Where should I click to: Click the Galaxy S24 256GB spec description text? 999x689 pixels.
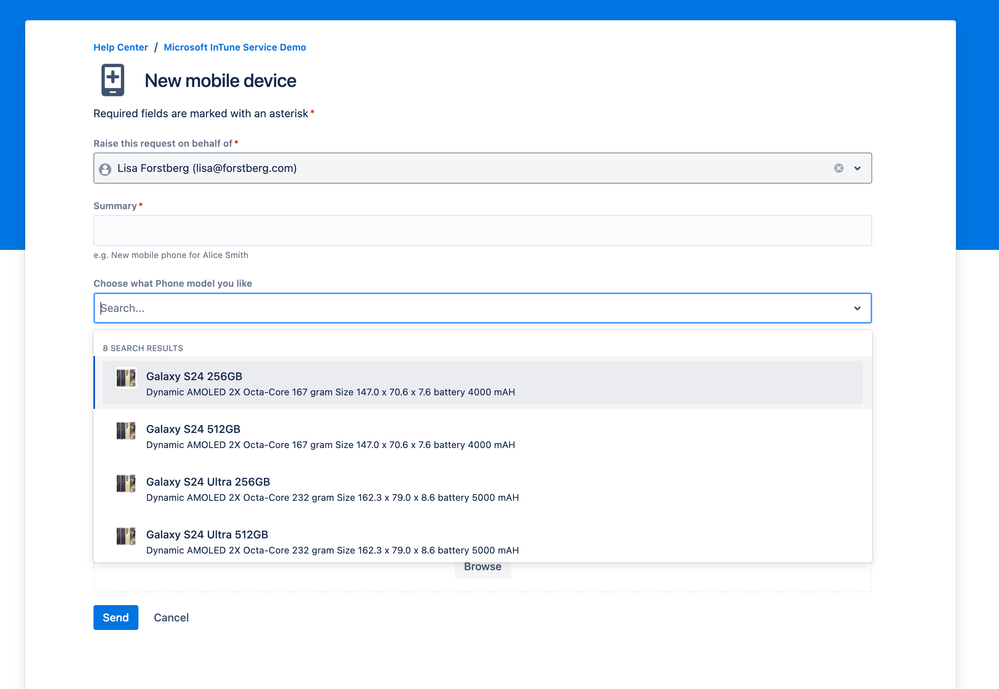[331, 392]
